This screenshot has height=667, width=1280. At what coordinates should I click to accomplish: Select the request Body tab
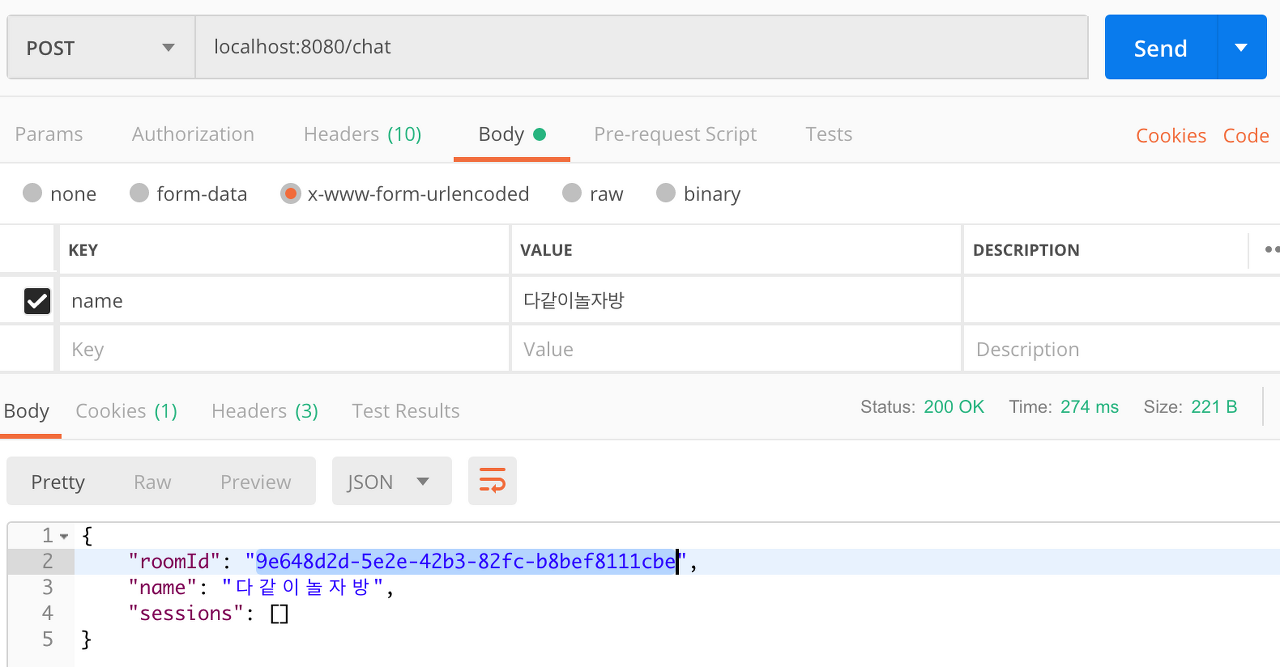(511, 134)
